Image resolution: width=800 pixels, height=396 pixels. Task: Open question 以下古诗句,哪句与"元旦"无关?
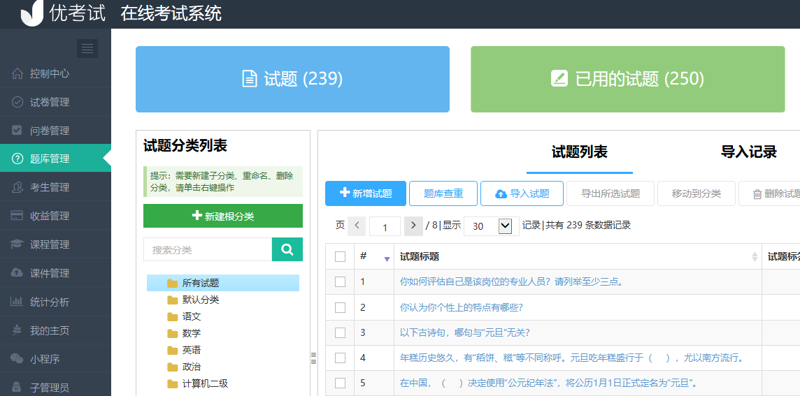(x=465, y=333)
